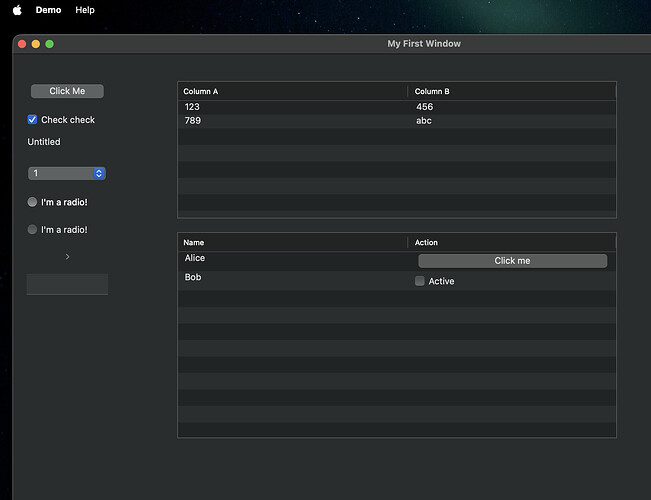Click the Click Me button
Viewport: 651px width, 500px height.
[67, 91]
